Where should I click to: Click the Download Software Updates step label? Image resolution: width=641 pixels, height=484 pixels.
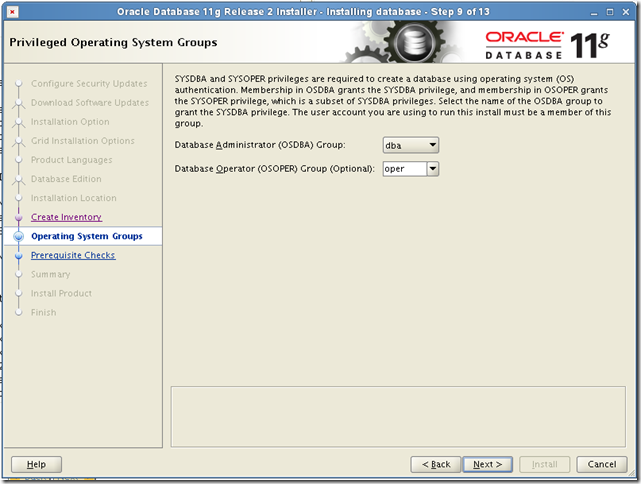click(x=90, y=103)
